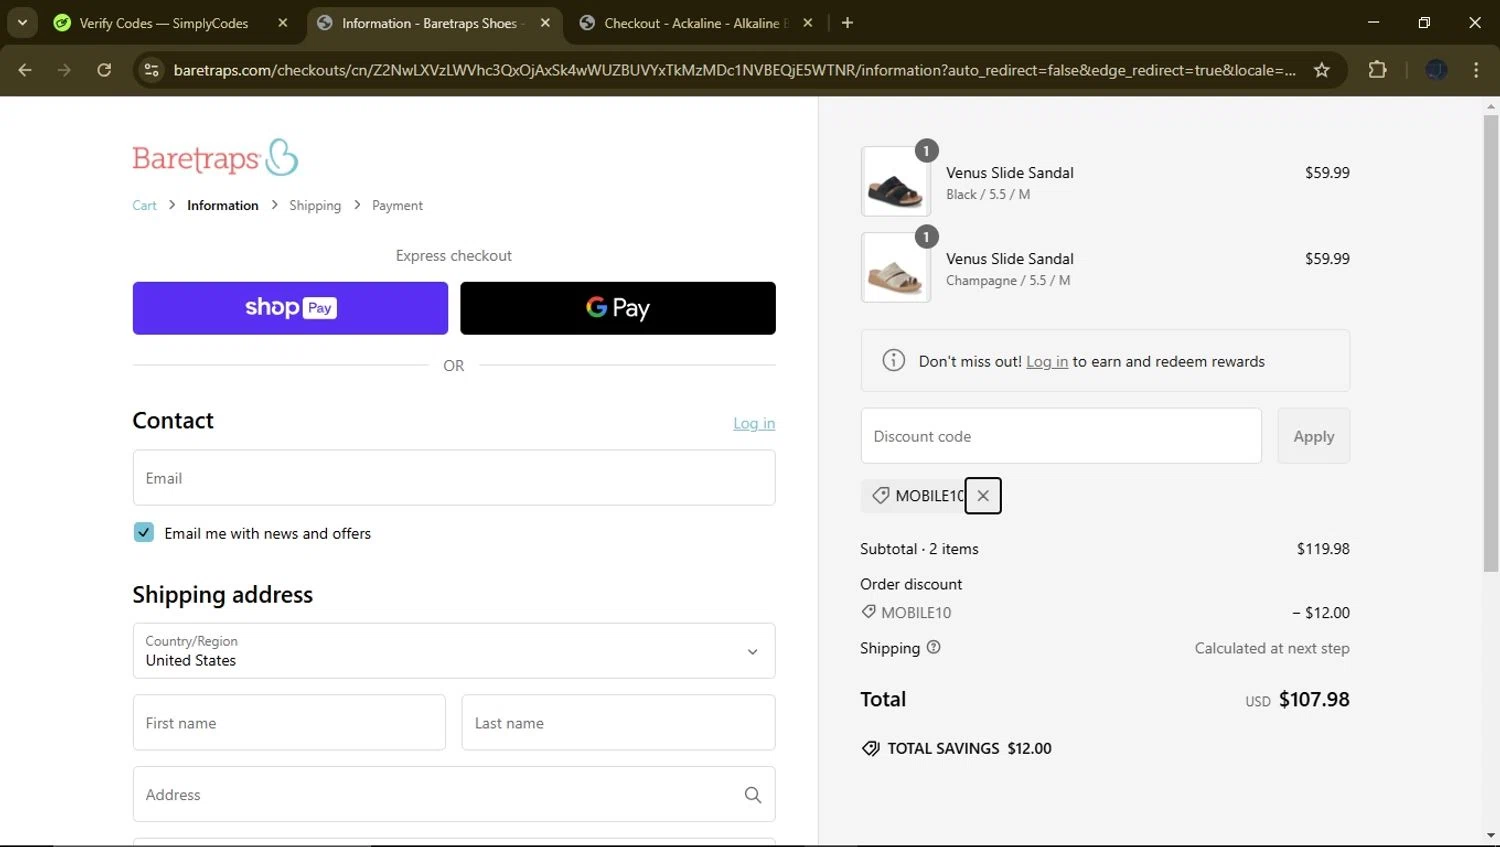Bookmark this page with the star icon
Screen dimensions: 1500x847
tap(1322, 70)
